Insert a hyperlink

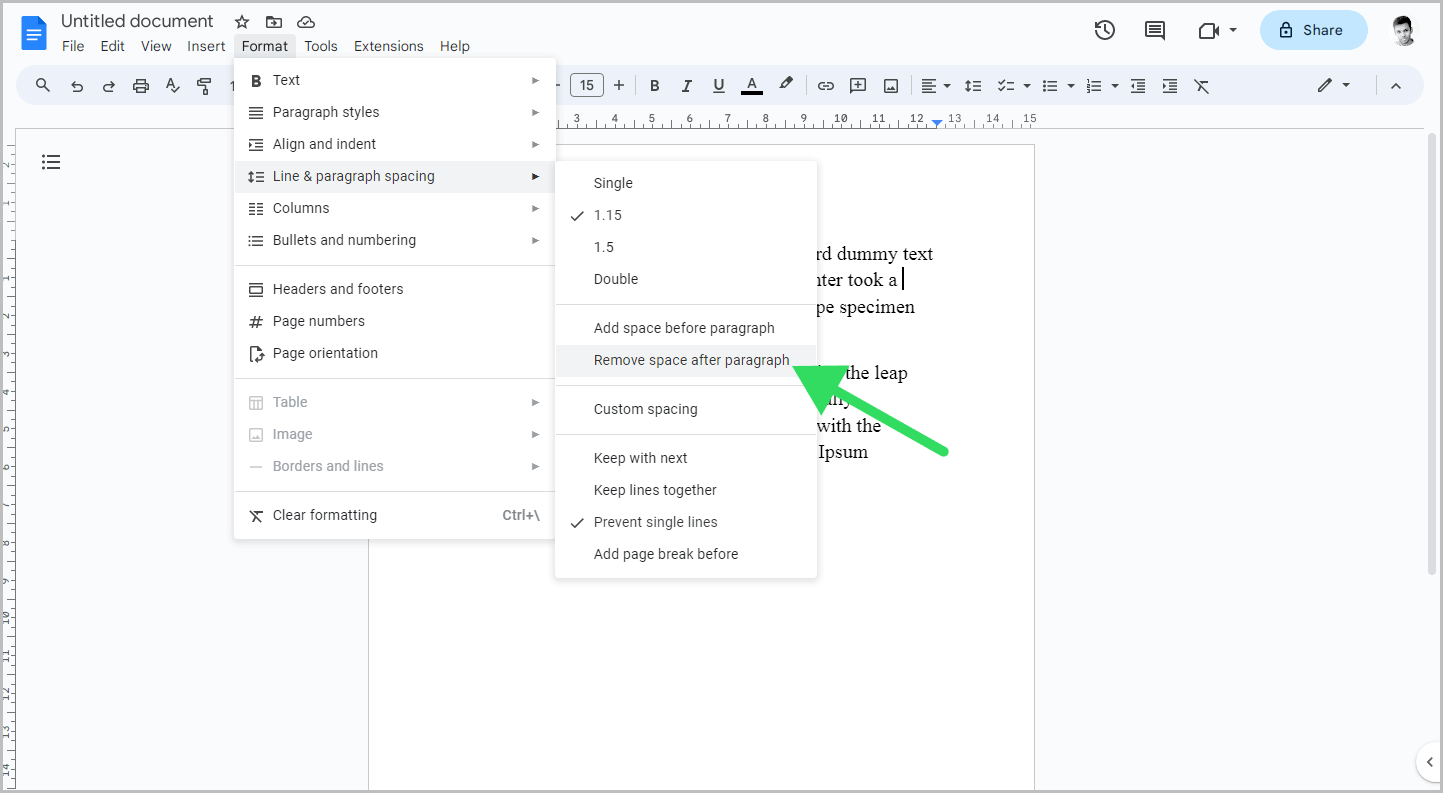click(826, 85)
